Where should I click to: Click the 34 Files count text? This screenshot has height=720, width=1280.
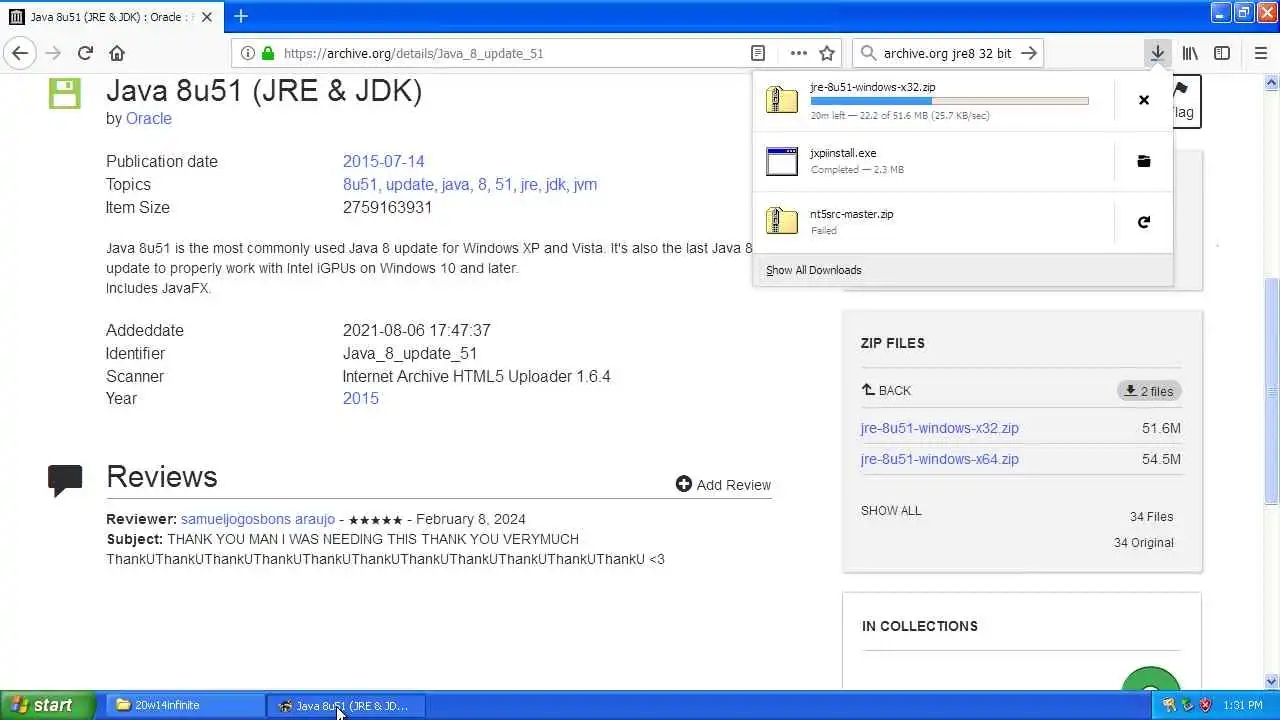1151,517
